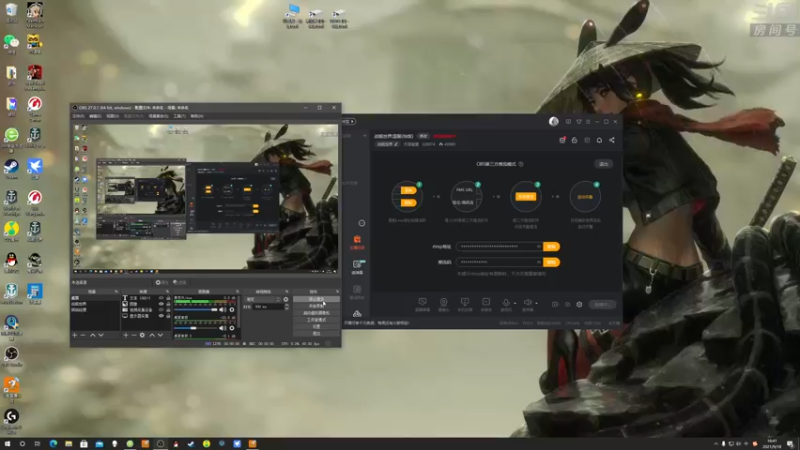Toggle visibility of display capture source
The height and width of the screenshot is (450, 800).
161,316
